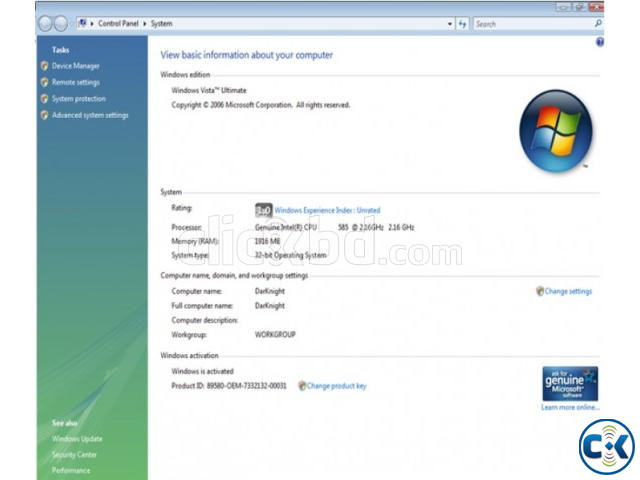640x480 pixels.
Task: Select Control Panel in the breadcrumb path
Action: (x=118, y=24)
